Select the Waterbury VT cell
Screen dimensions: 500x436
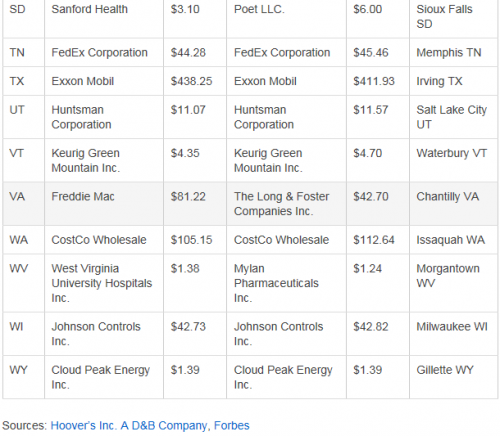(454, 160)
